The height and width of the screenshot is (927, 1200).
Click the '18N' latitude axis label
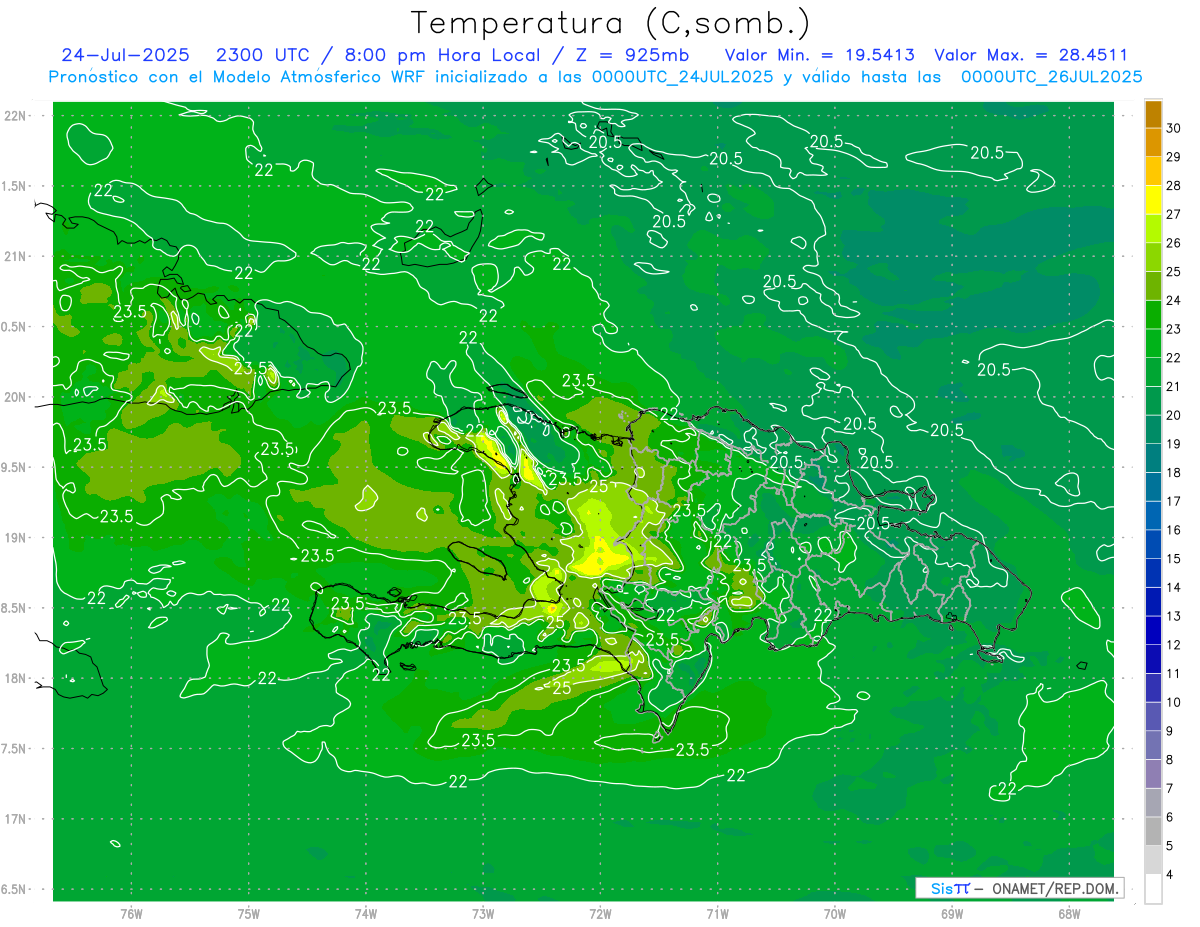17,678
